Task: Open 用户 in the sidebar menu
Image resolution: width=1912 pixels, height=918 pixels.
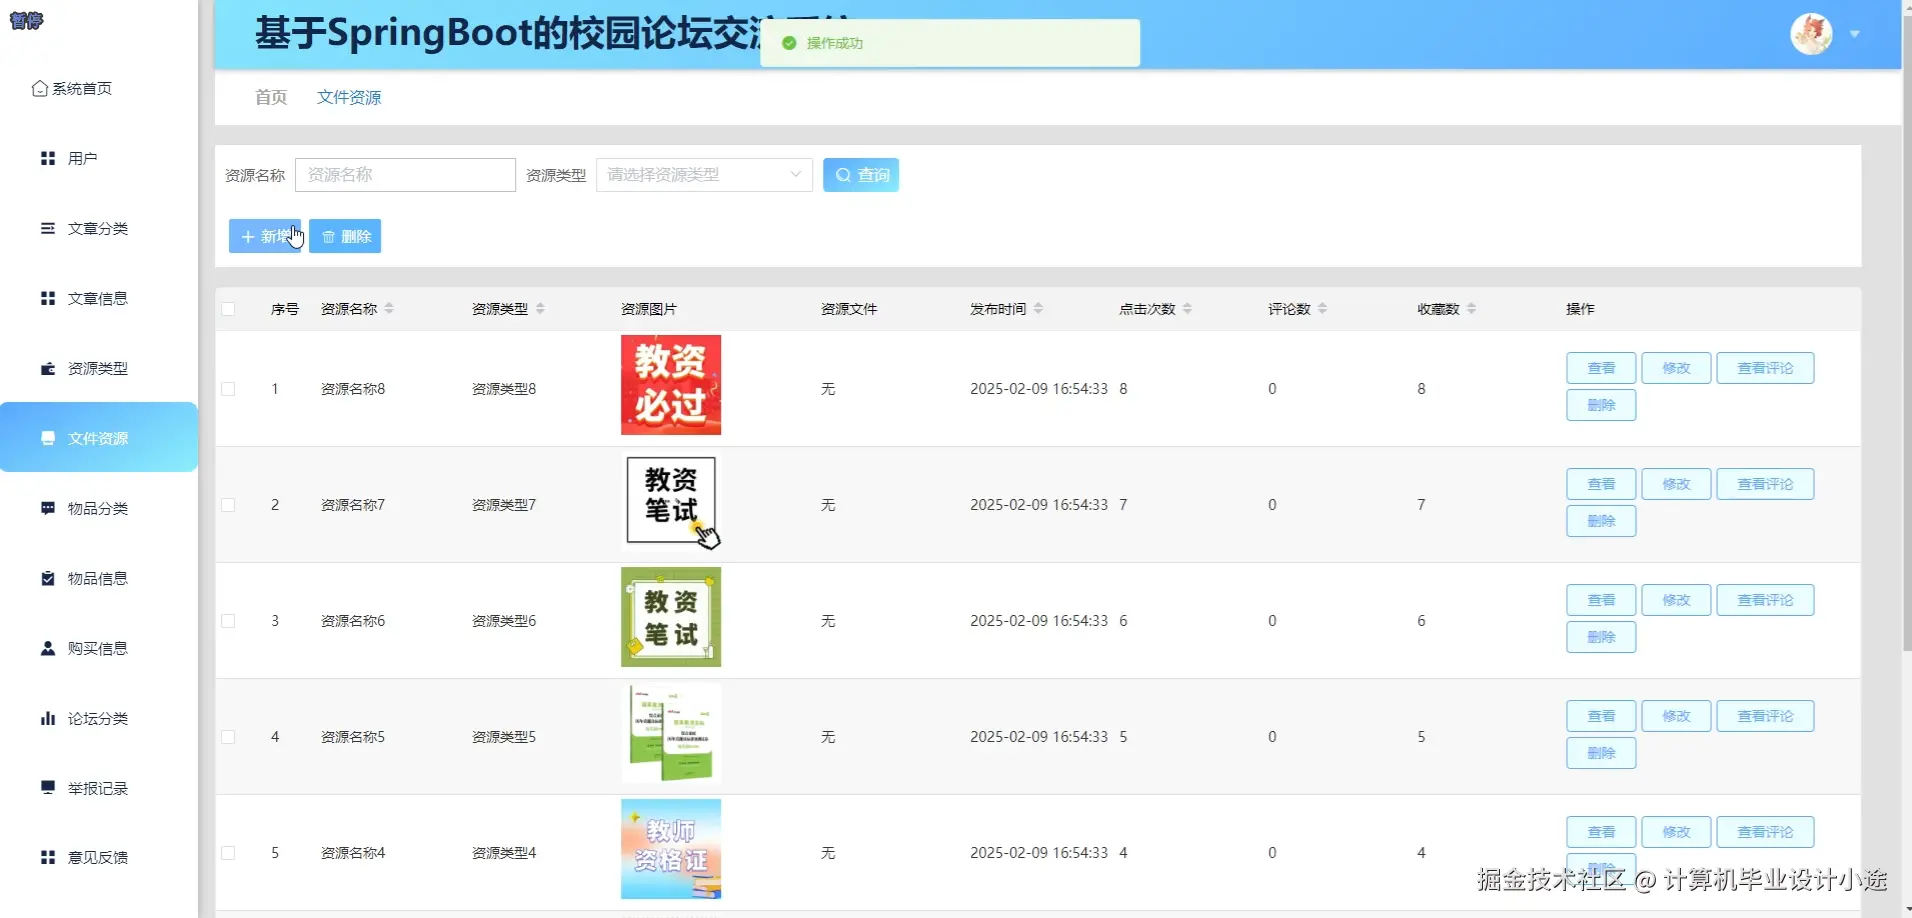Action: point(99,158)
